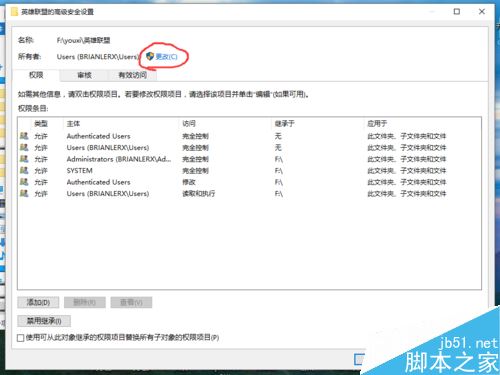
Task: Click the user icon in the Users 完全控制 row
Action: 24,147
